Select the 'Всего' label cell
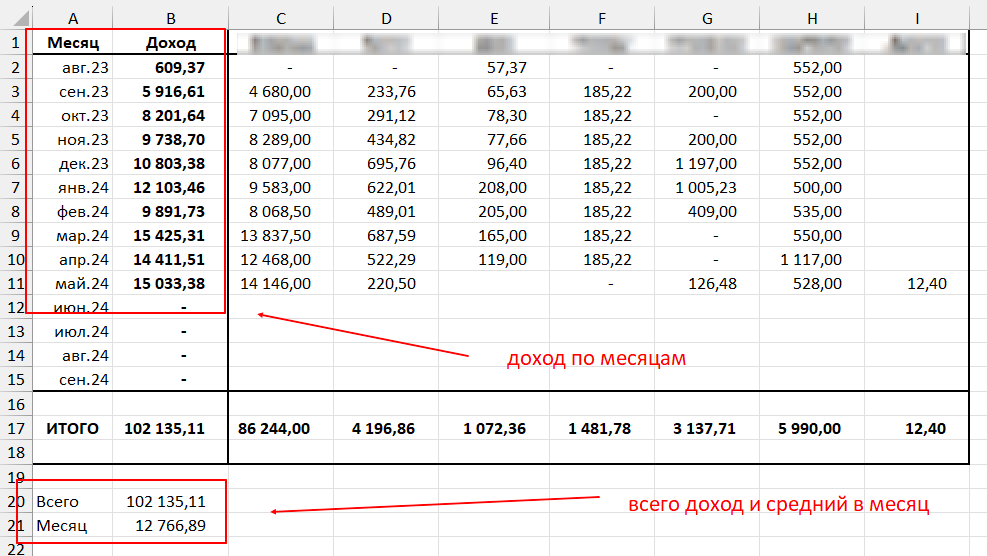 (x=72, y=501)
